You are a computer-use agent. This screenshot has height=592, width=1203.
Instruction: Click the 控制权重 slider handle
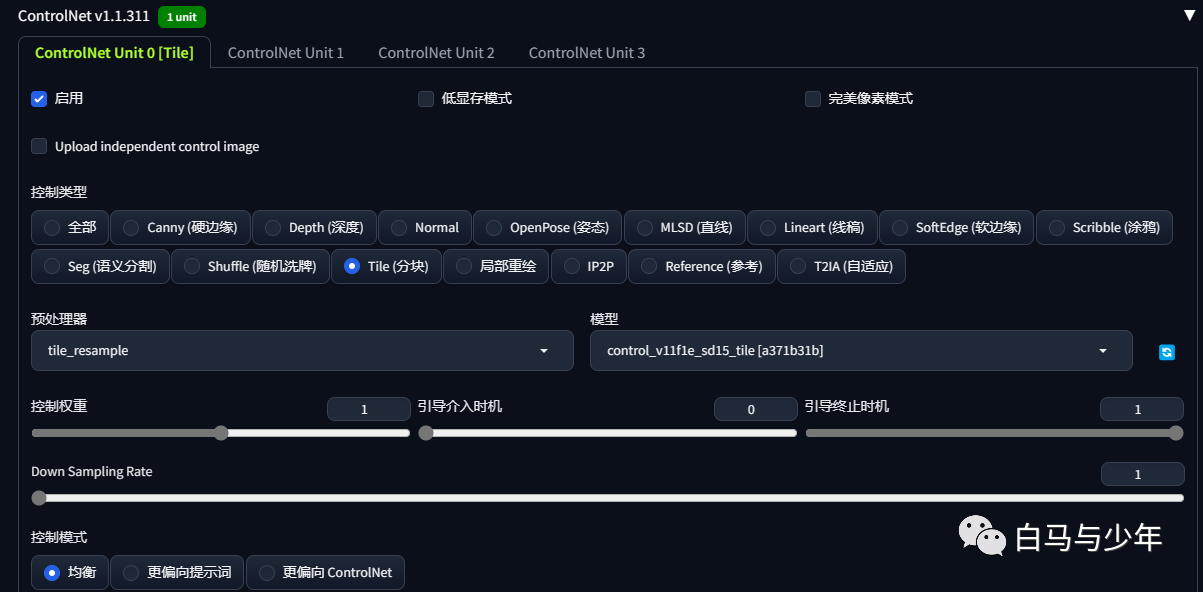221,433
